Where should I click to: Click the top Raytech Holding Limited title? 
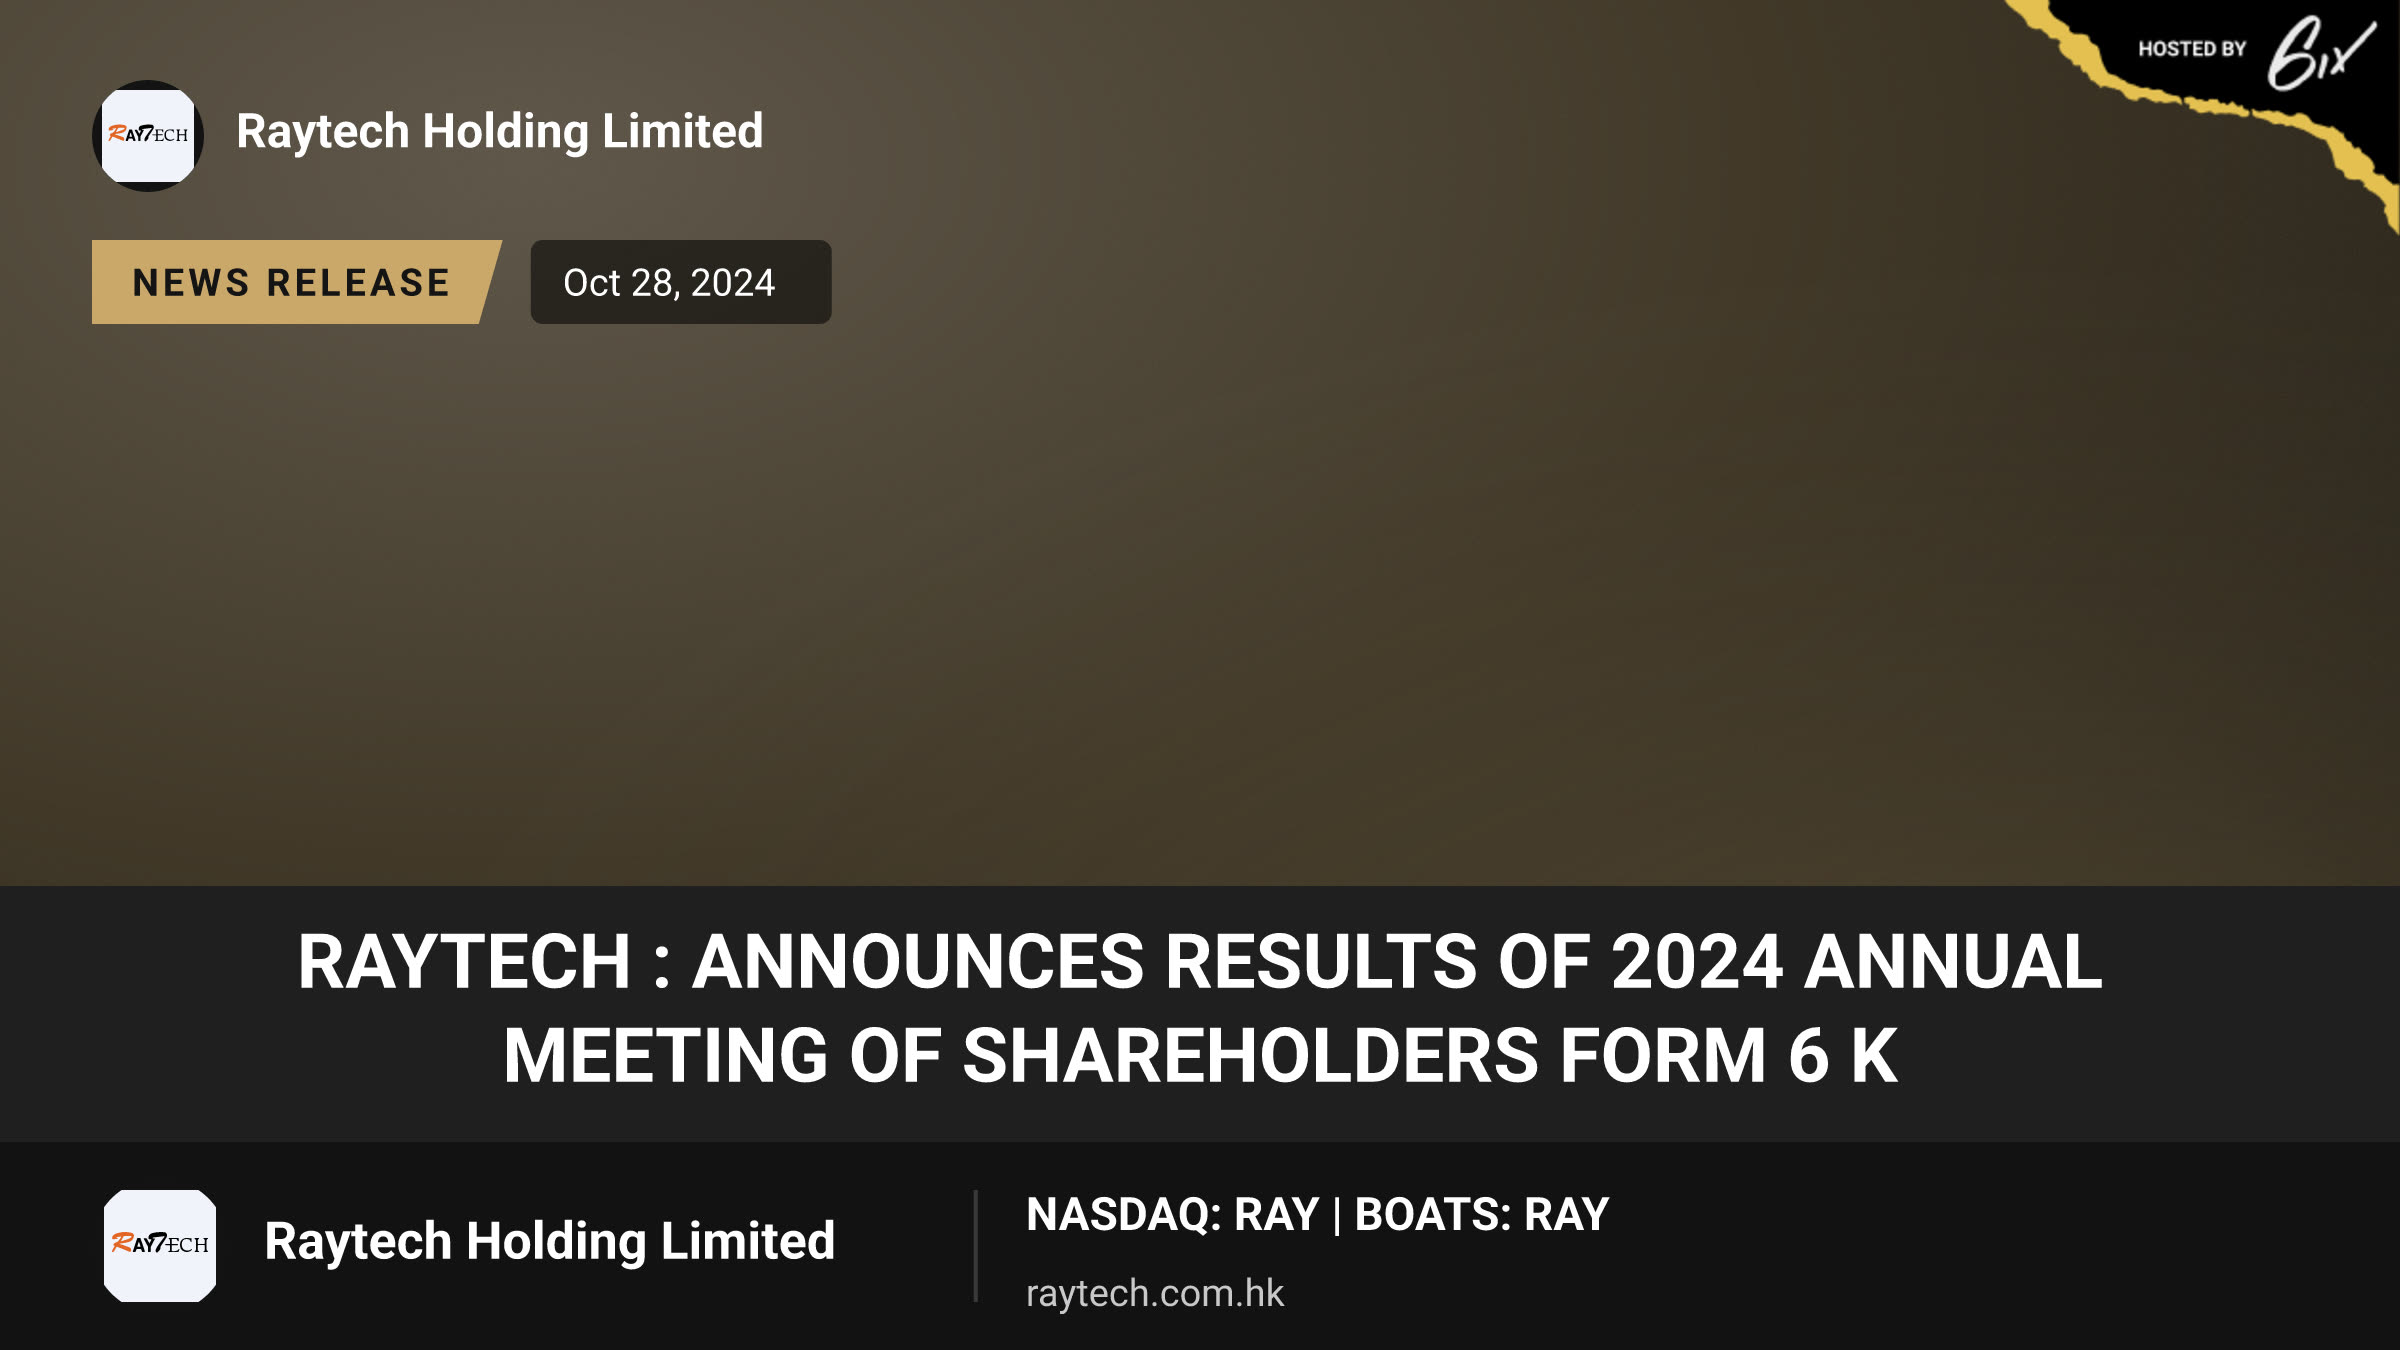coord(500,132)
